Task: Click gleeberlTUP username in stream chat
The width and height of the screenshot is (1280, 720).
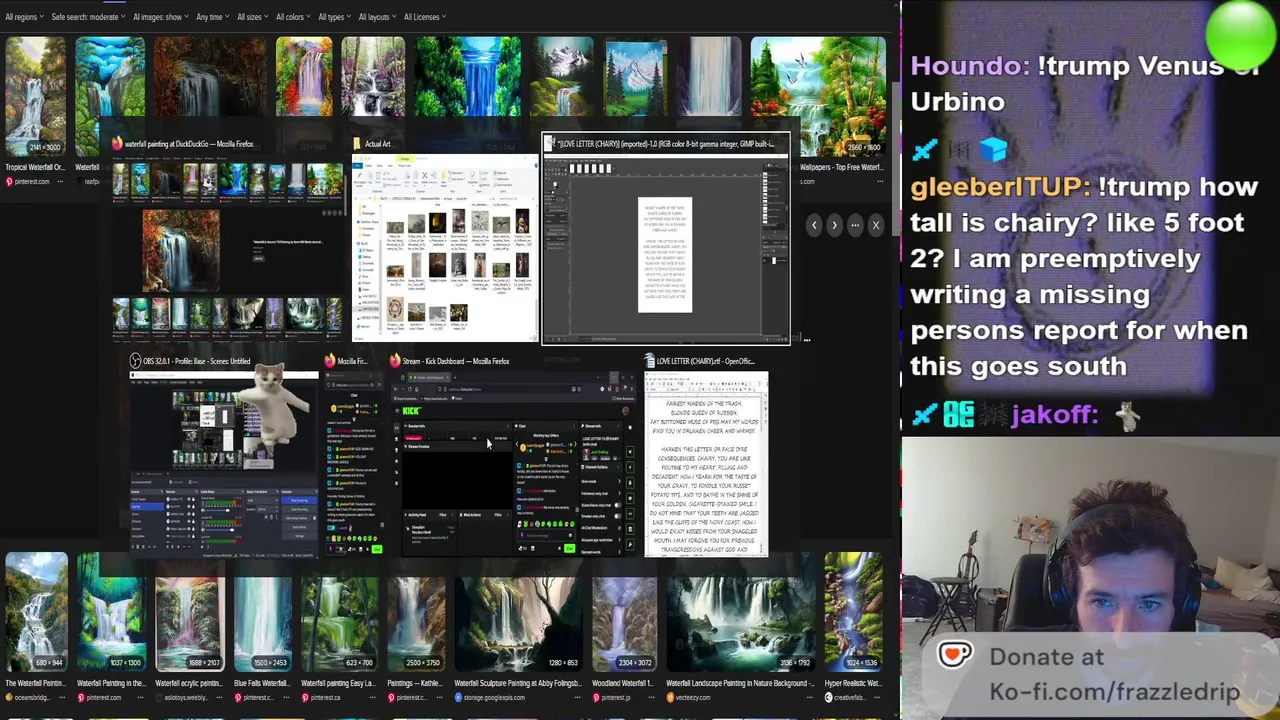Action: click(x=999, y=187)
